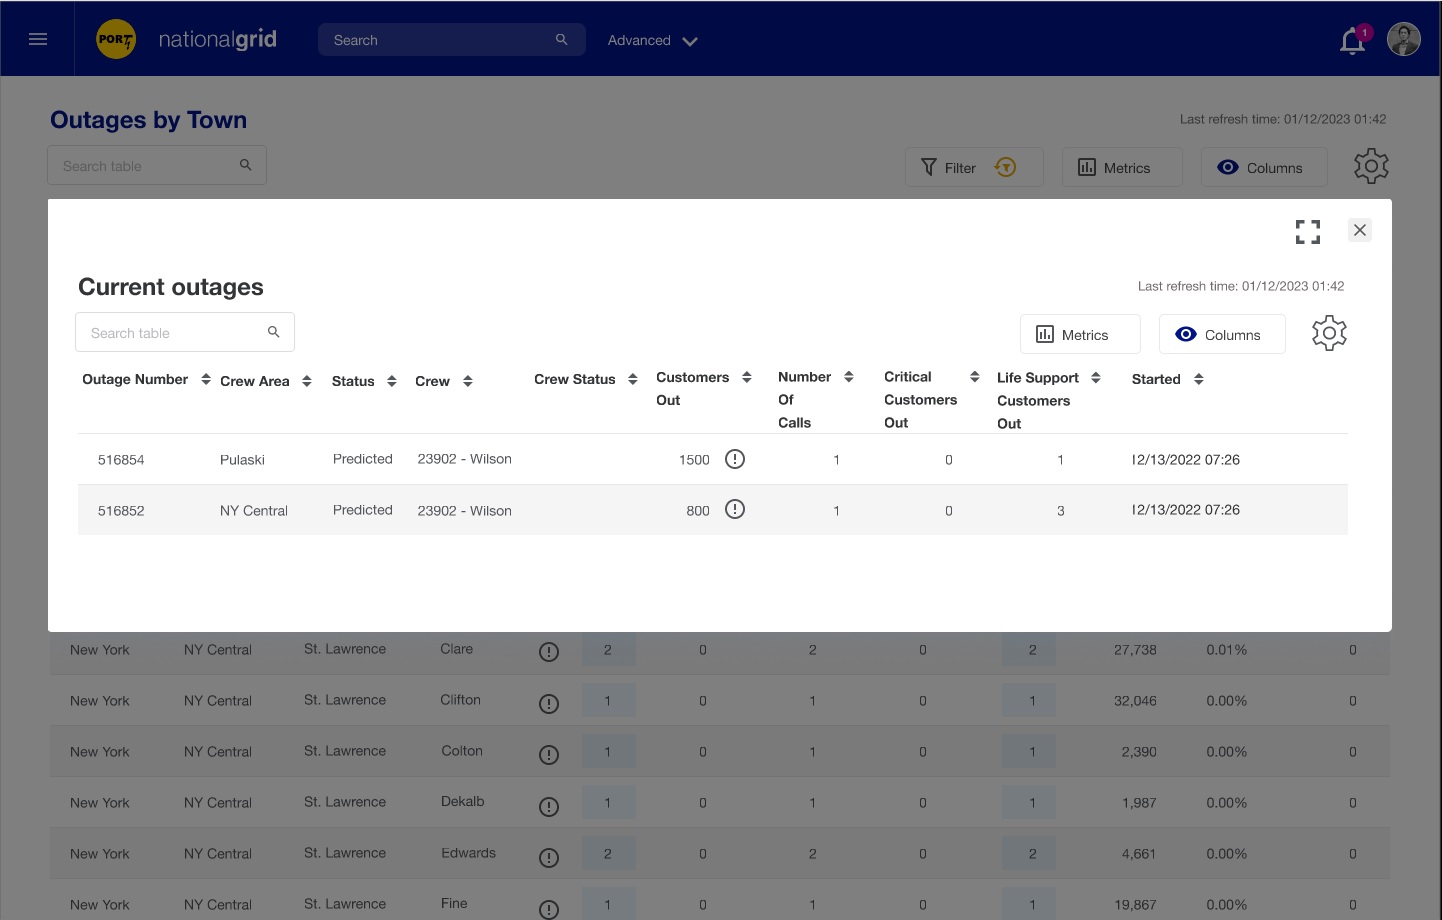Viewport: 1442px width, 920px height.
Task: Open settings gear in Current outages dialog
Action: pos(1329,333)
